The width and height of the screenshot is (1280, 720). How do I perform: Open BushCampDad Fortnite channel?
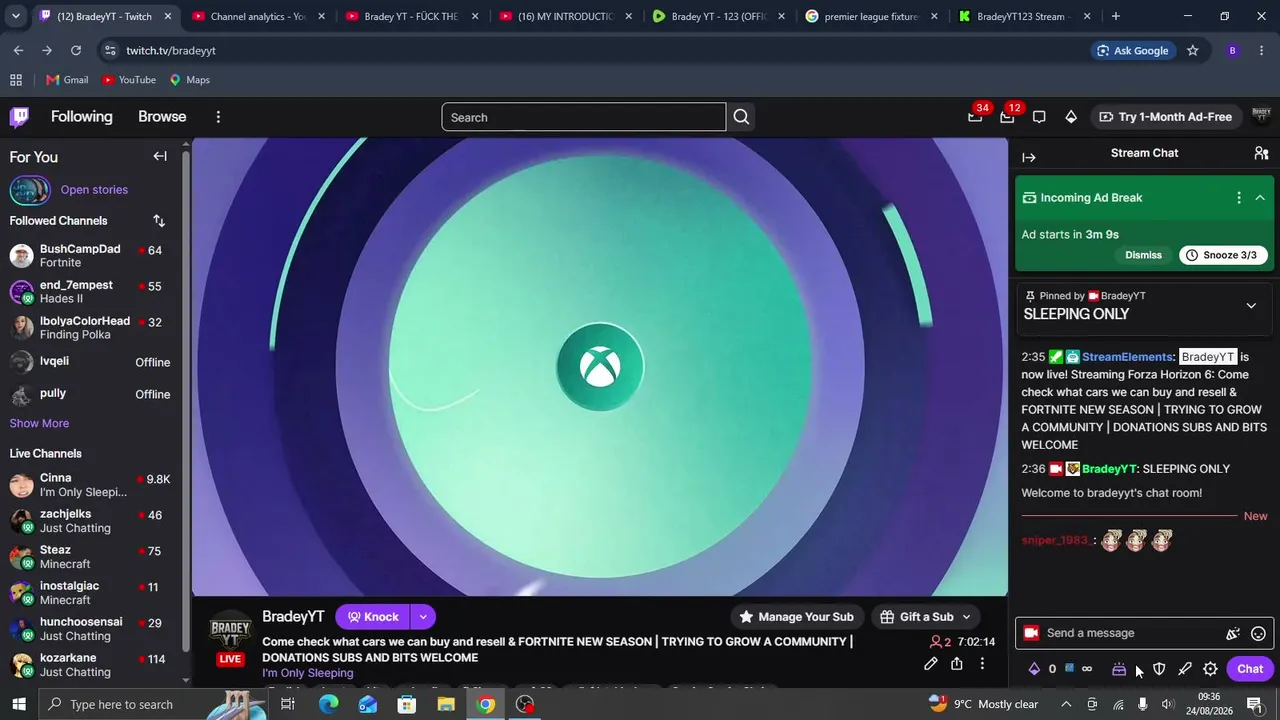[91, 256]
